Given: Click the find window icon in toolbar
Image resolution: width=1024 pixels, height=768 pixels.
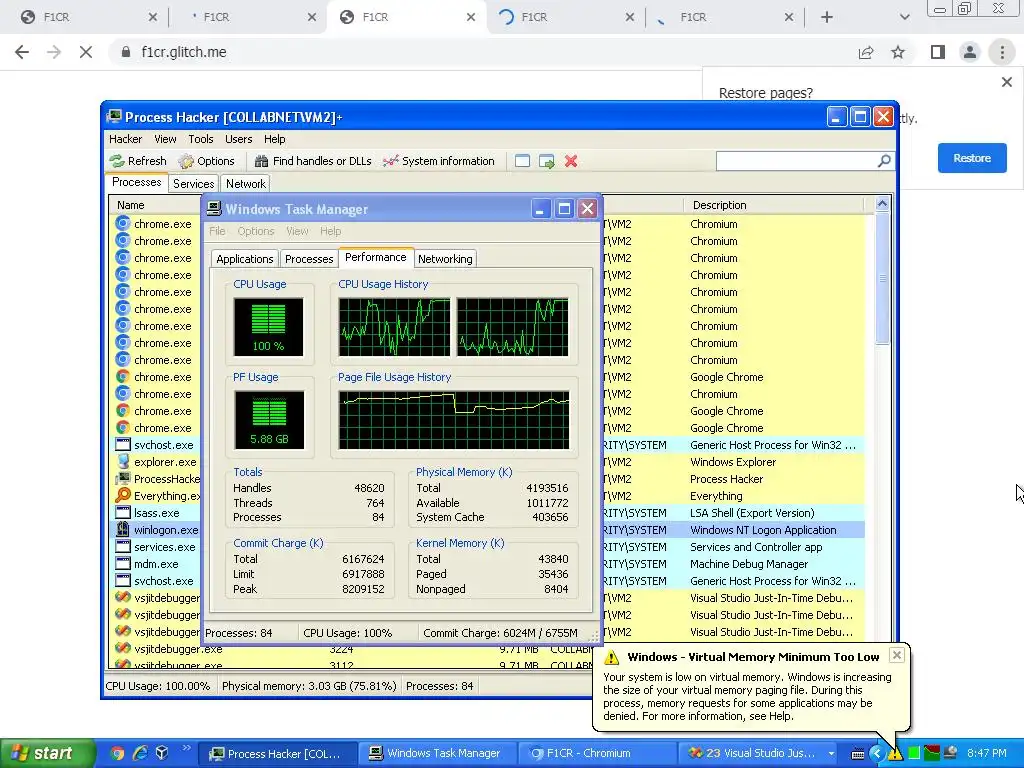Looking at the screenshot, I should pyautogui.click(x=522, y=161).
